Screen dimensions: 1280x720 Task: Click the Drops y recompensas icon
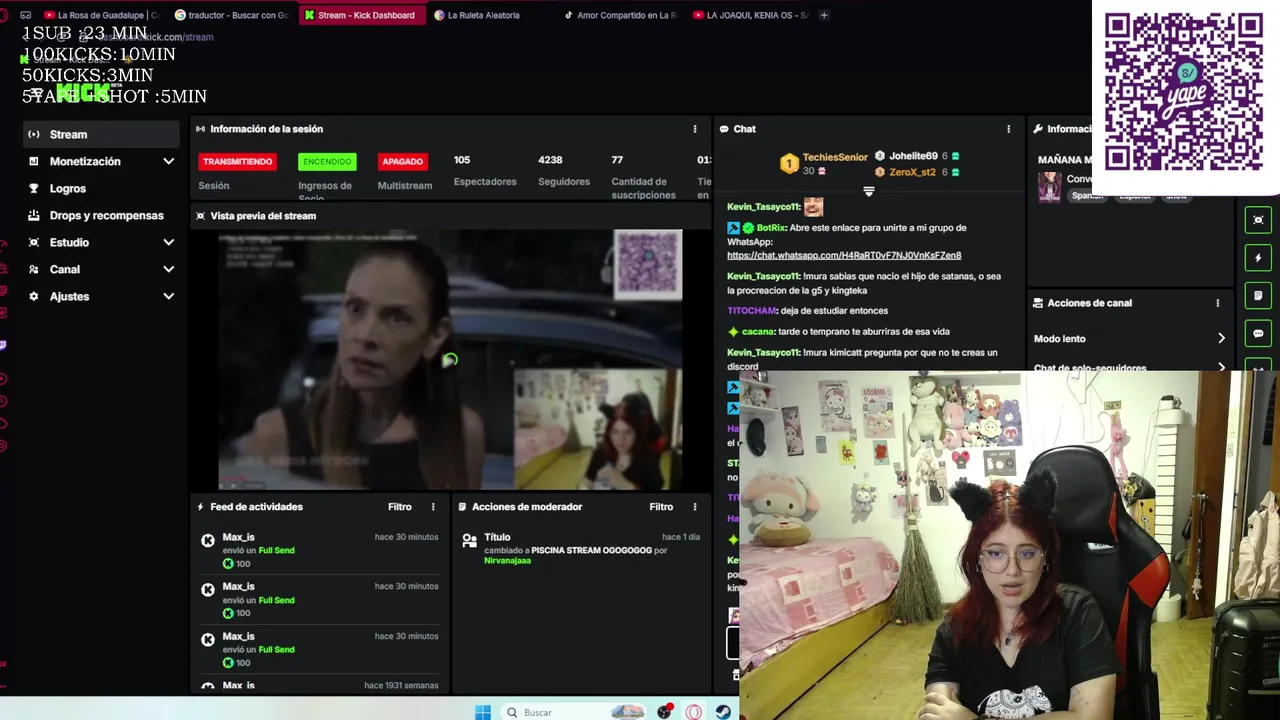(x=34, y=215)
